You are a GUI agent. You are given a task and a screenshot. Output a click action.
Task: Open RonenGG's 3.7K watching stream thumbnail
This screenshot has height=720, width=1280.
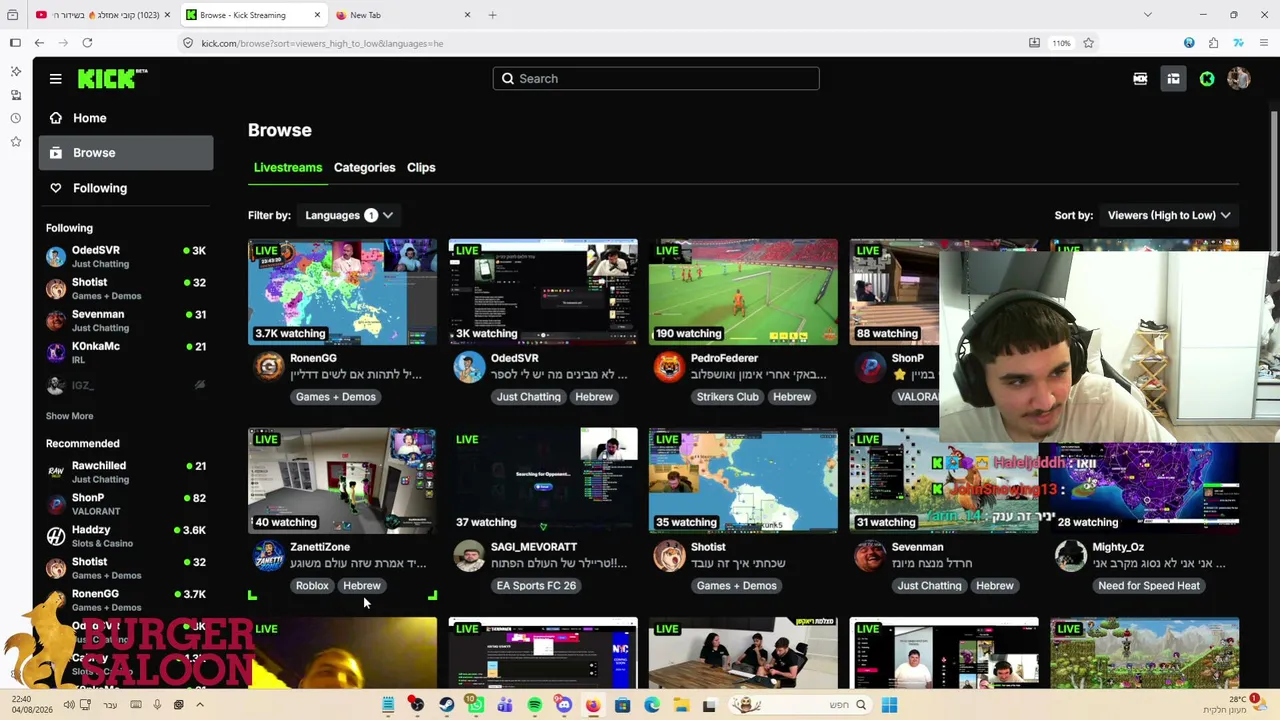342,292
